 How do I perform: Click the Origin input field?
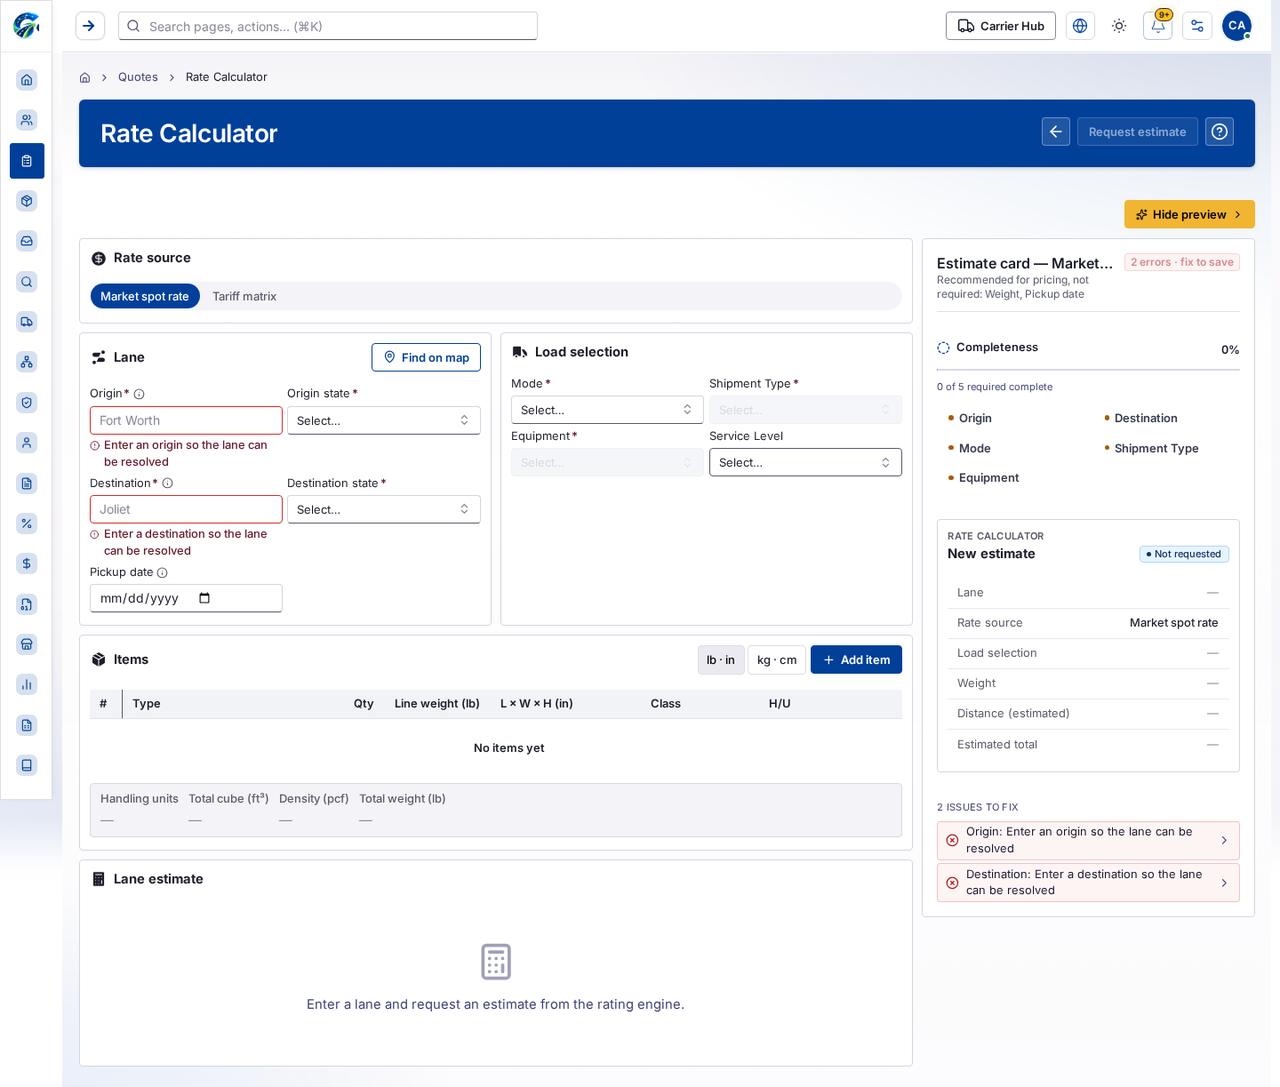point(186,420)
